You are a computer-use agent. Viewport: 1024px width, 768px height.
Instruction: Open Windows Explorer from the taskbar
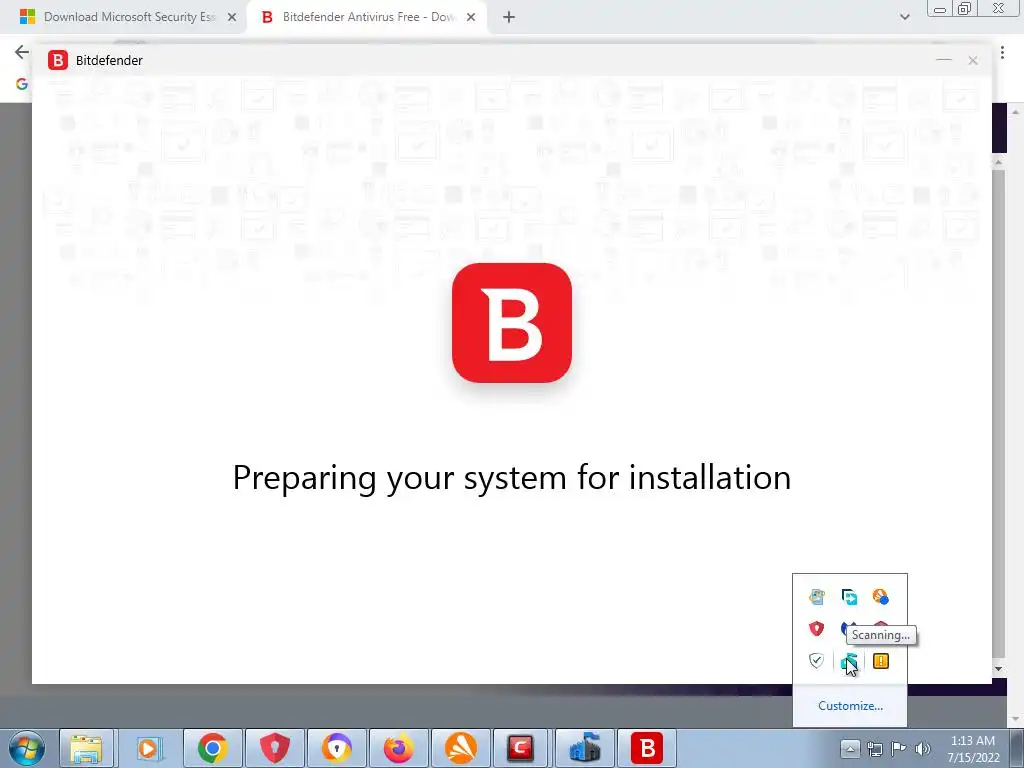[86, 748]
